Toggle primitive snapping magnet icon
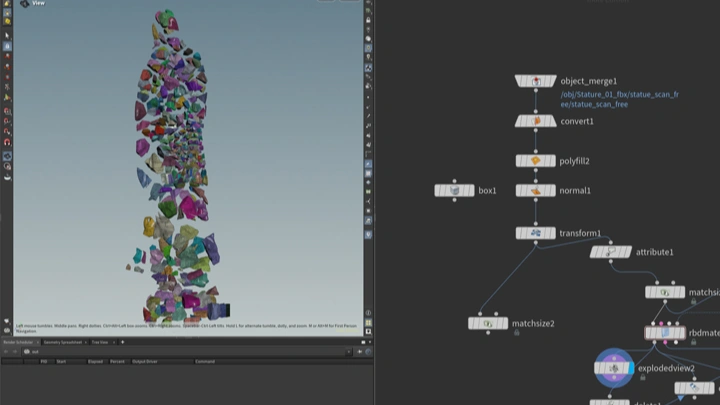 click(7, 121)
